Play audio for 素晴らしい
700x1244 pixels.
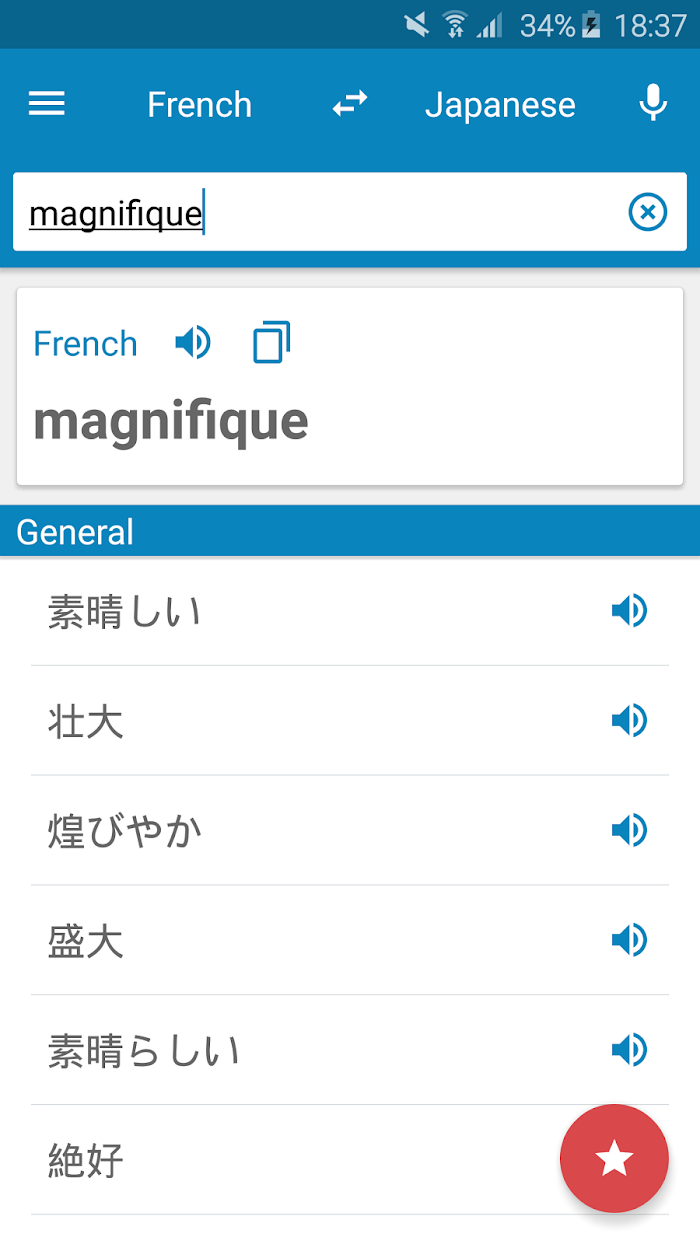click(x=629, y=1051)
